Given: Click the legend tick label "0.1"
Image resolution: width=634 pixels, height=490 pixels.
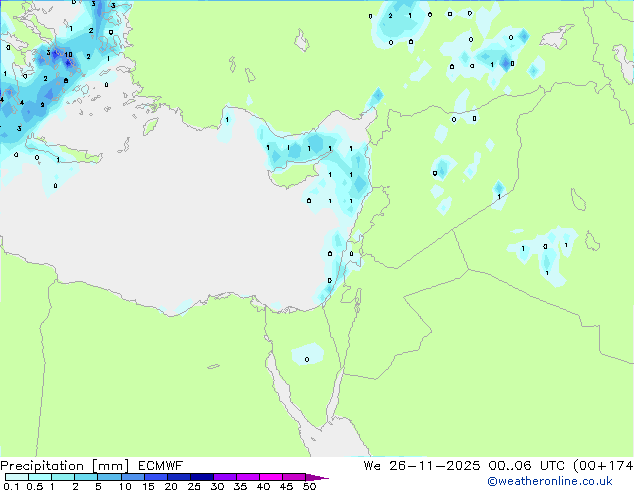Looking at the screenshot, I should (x=11, y=486).
